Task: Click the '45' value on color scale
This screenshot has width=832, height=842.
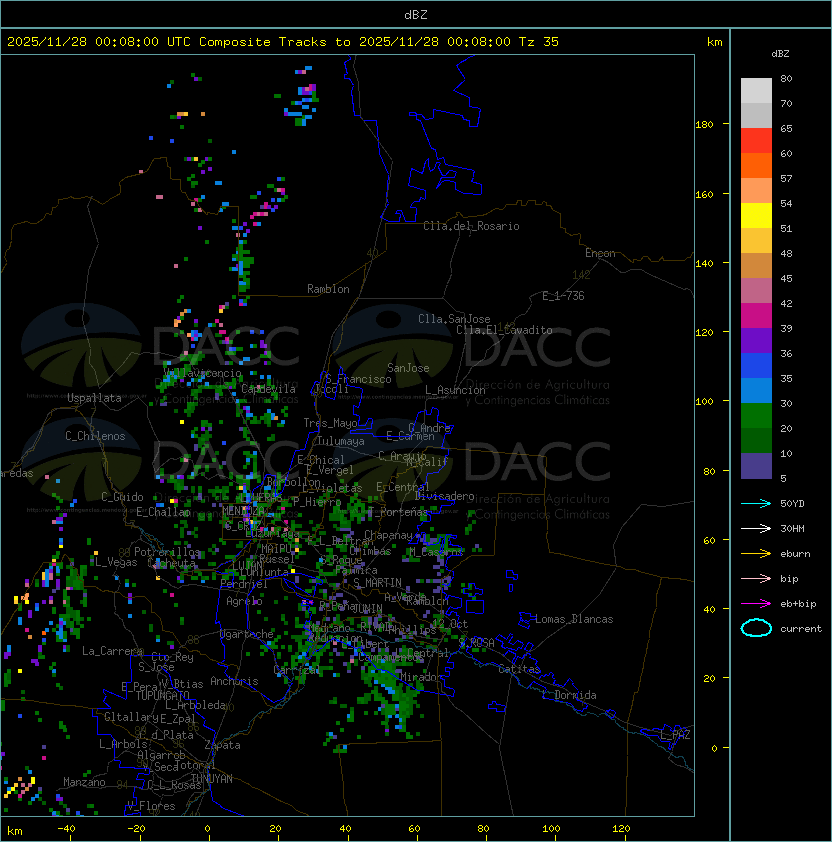Action: pyautogui.click(x=786, y=278)
